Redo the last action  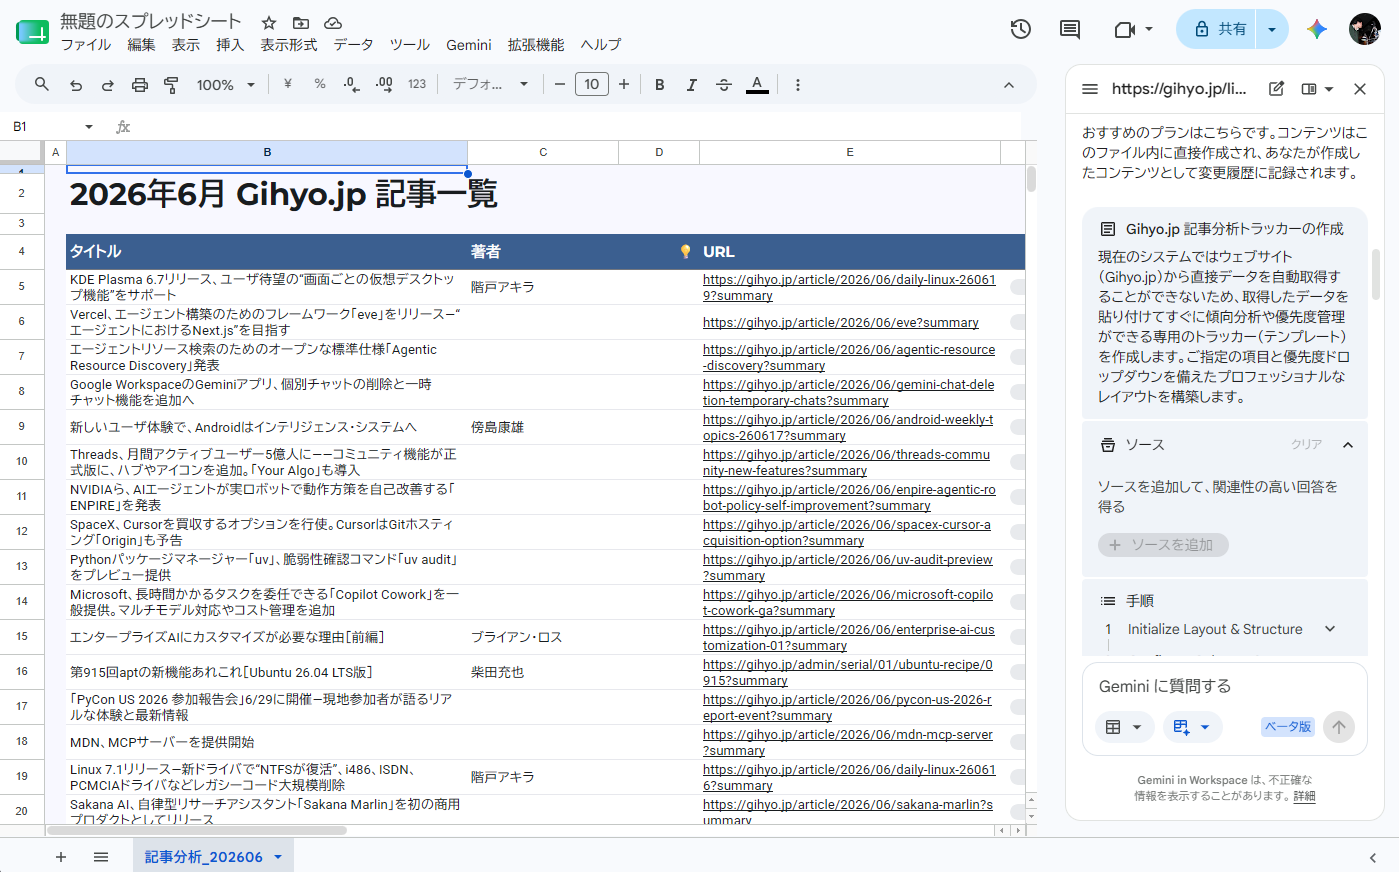coord(108,85)
